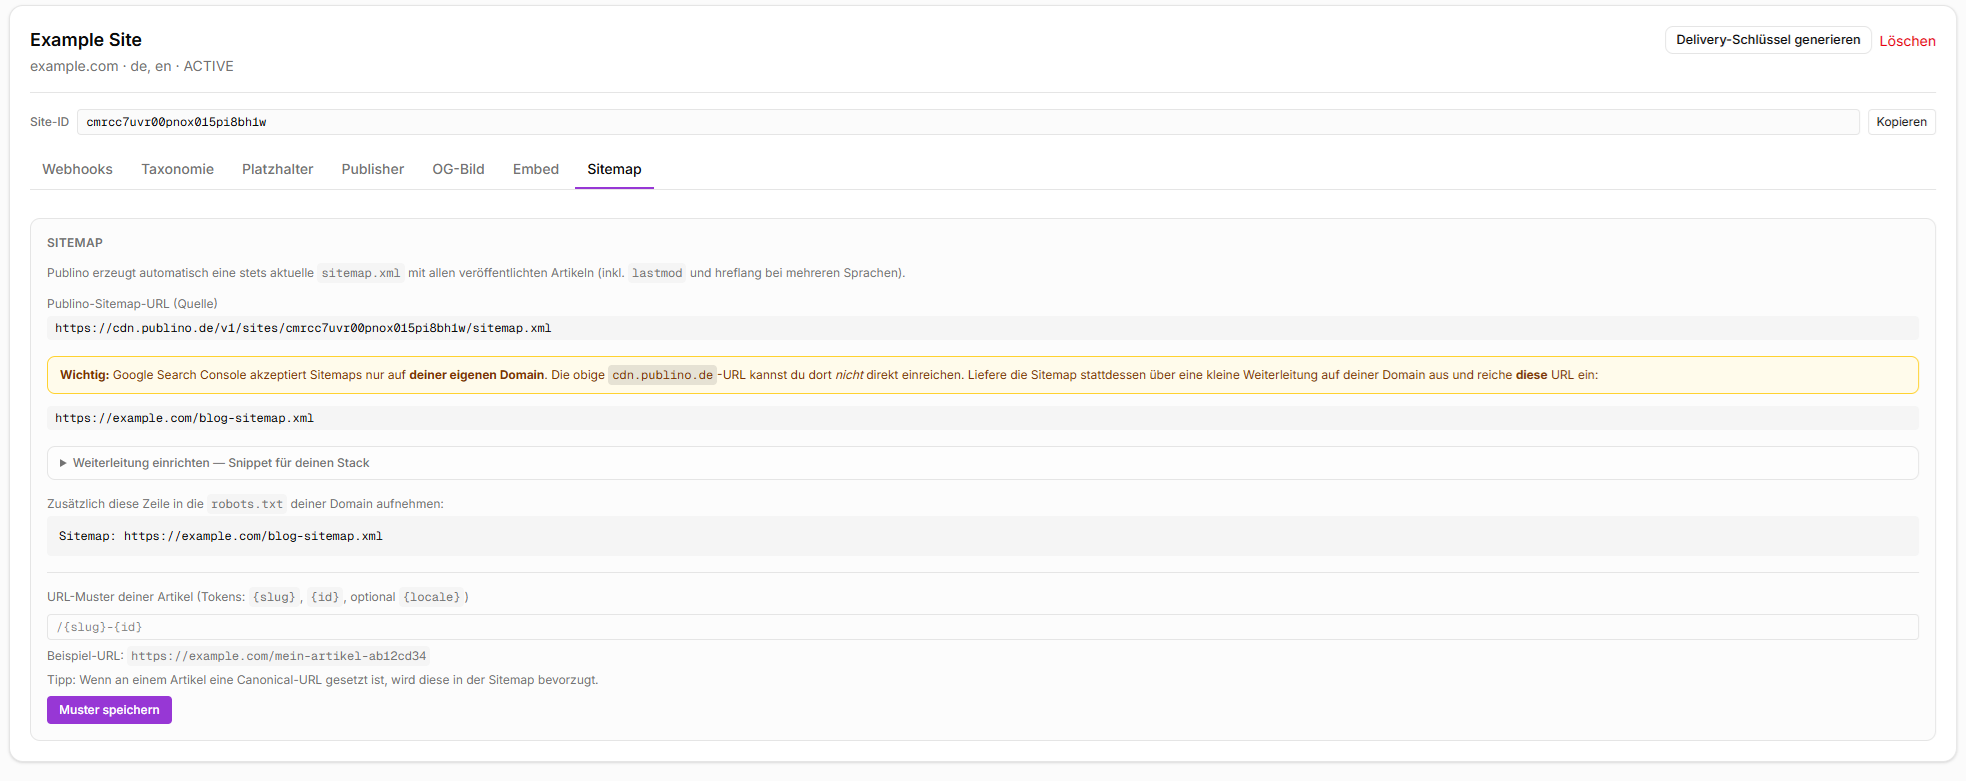
Task: Switch to the Taxonomie tab
Action: point(177,169)
